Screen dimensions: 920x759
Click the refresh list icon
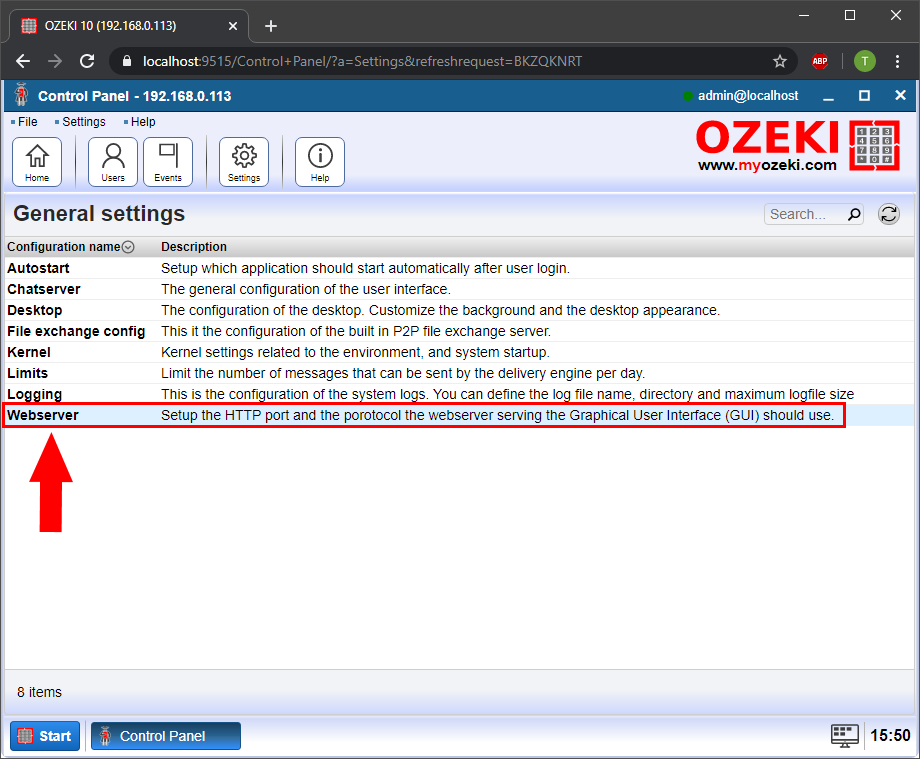tap(889, 214)
